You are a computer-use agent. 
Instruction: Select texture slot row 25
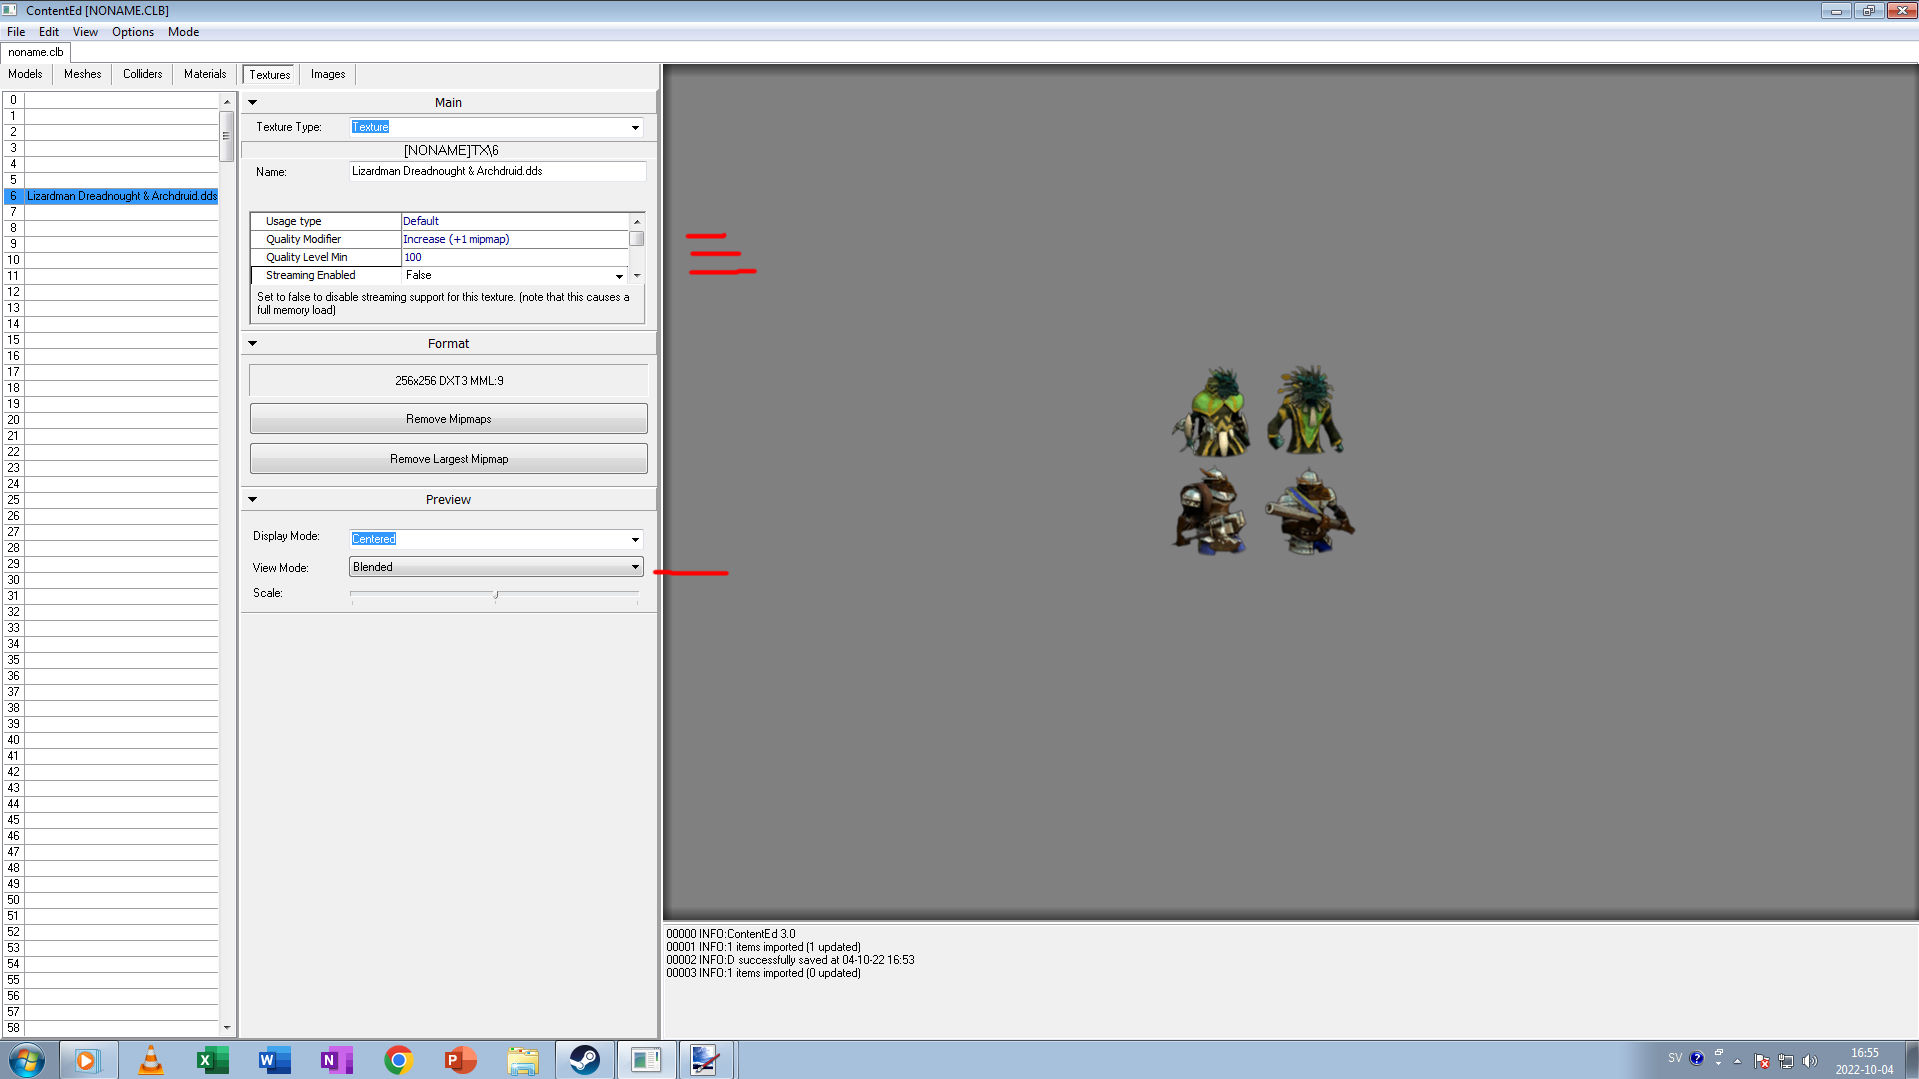[x=112, y=500]
